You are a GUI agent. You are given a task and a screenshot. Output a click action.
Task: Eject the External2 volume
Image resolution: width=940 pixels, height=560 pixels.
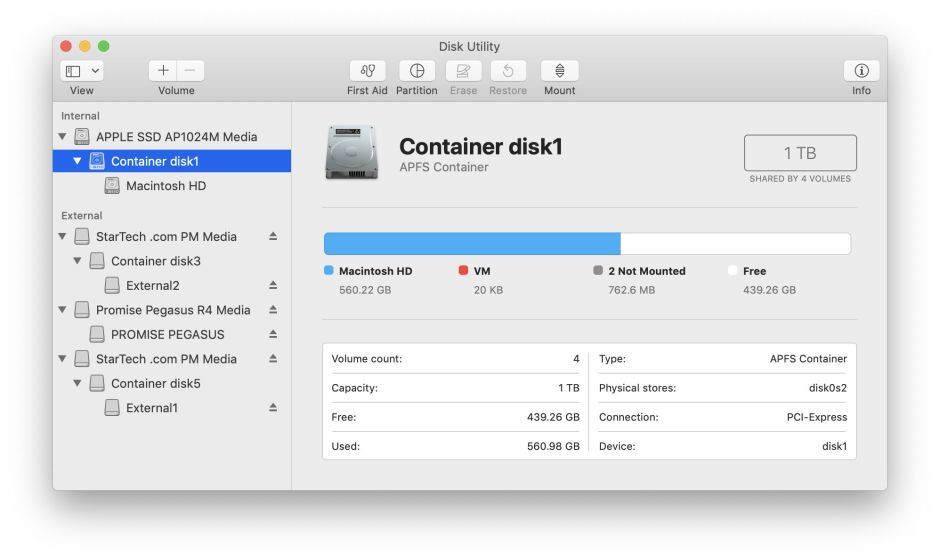(x=273, y=285)
